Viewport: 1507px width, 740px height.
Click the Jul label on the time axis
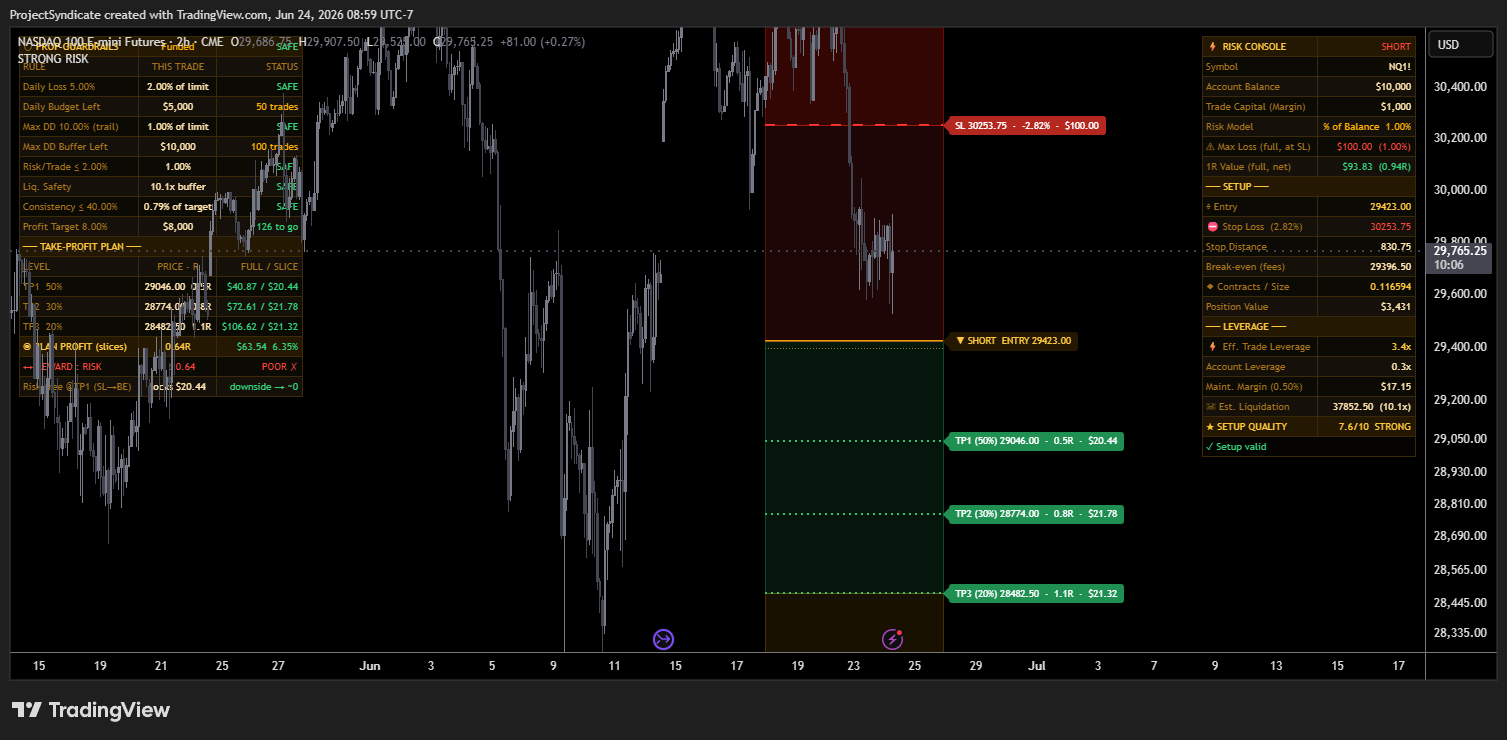[1037, 666]
